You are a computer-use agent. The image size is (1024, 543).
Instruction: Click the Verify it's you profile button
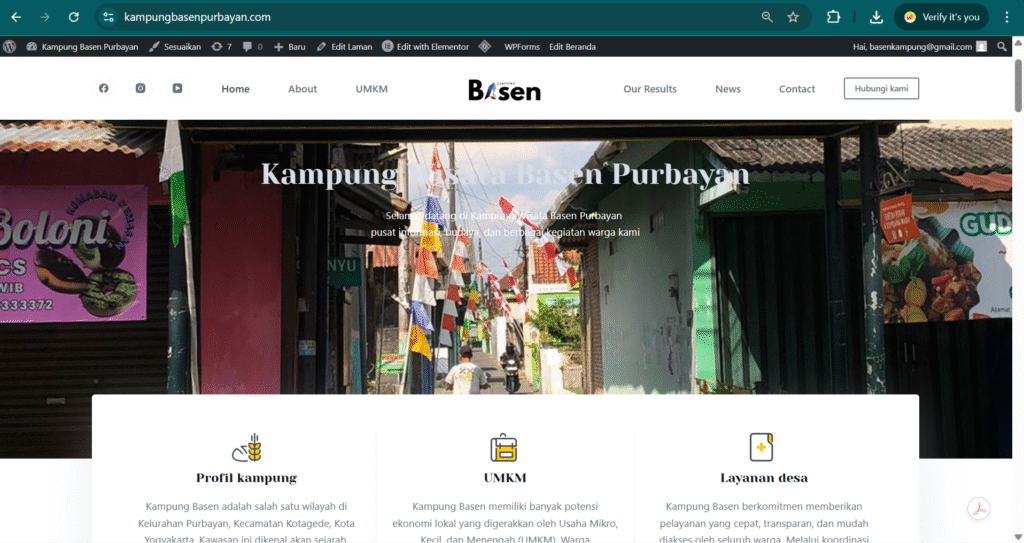[941, 17]
